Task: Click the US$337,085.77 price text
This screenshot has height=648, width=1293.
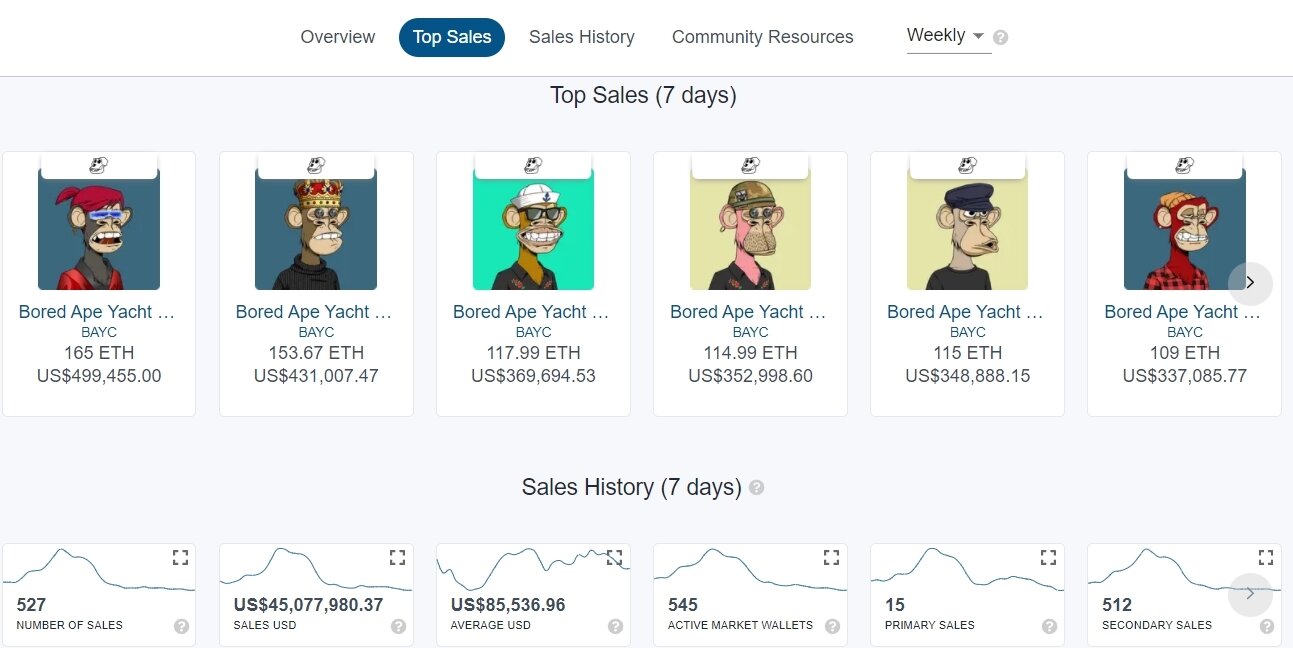Action: pos(1185,376)
